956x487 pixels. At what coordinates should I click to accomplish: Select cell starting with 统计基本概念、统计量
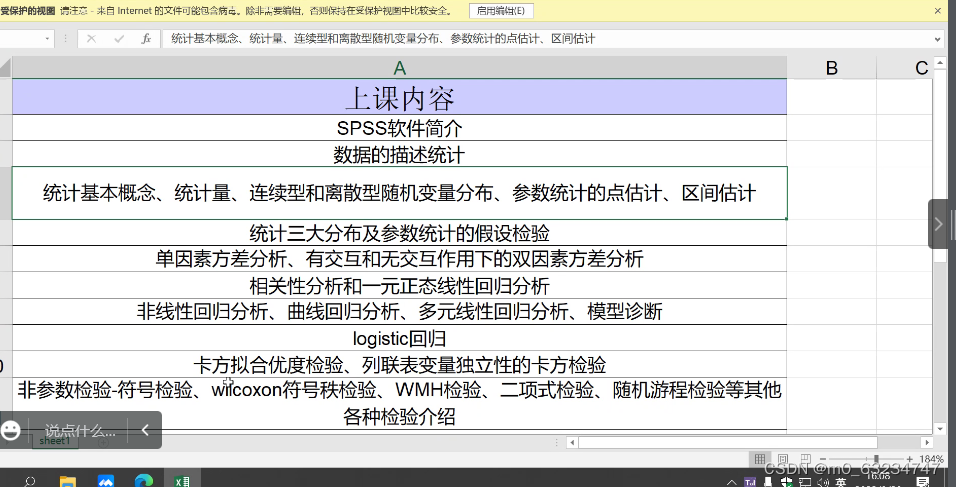tap(399, 193)
